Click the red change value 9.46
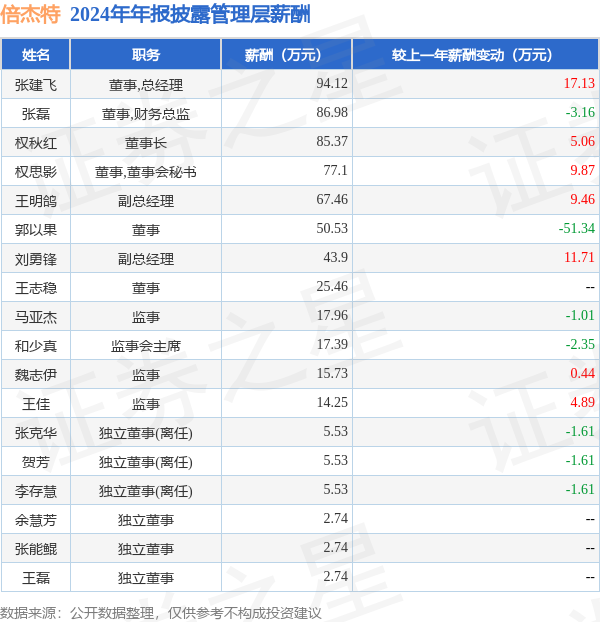This screenshot has width=600, height=622. pos(582,199)
